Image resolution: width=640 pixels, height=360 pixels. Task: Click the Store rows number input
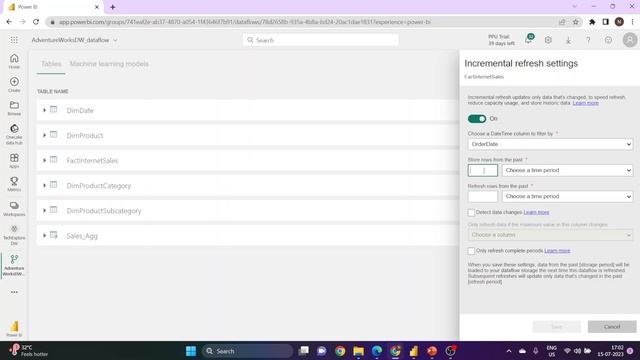tap(483, 170)
